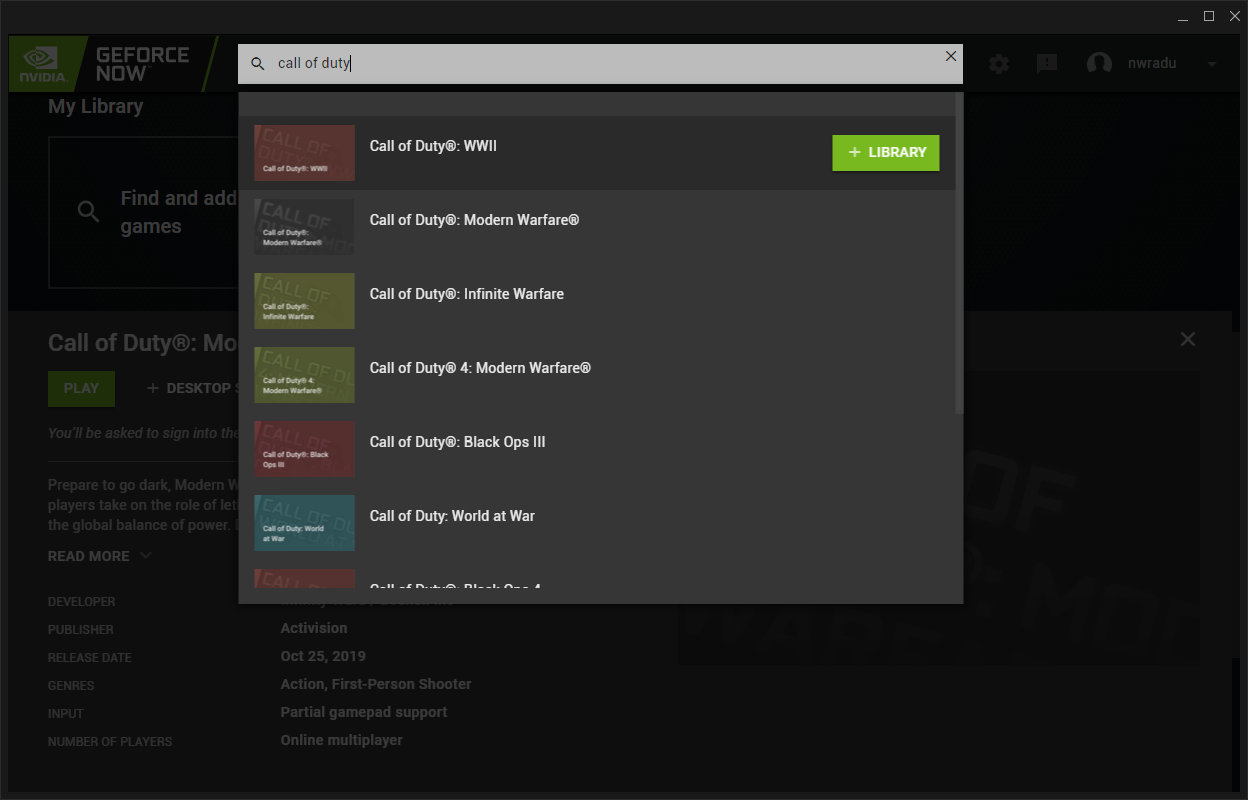Choose 'Call of Duty® 4: Modern Warfare®' result title
Viewport: 1248px width, 800px height.
point(480,368)
